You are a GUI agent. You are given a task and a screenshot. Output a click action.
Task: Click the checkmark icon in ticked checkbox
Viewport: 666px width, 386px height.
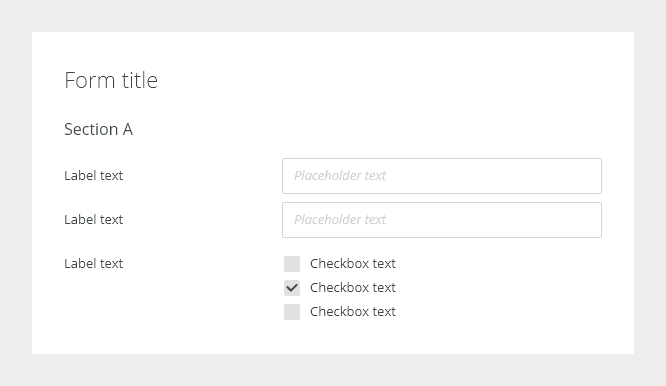[x=292, y=288]
